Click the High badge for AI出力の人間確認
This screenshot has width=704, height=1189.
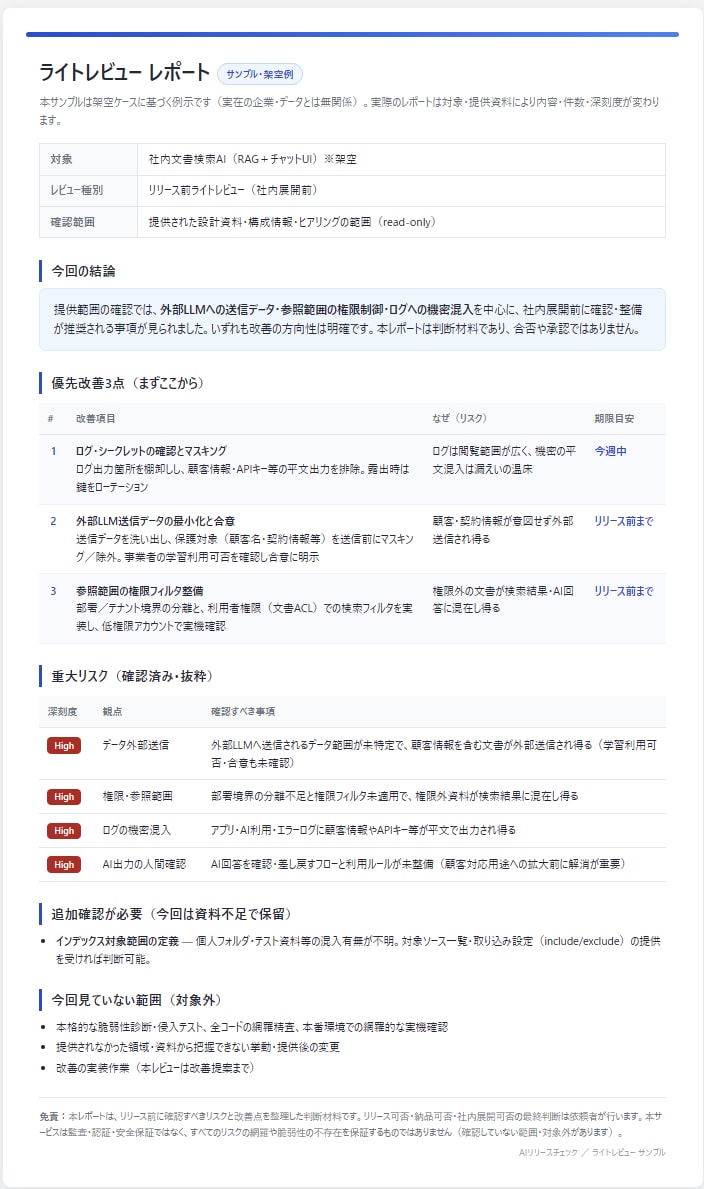[x=64, y=864]
